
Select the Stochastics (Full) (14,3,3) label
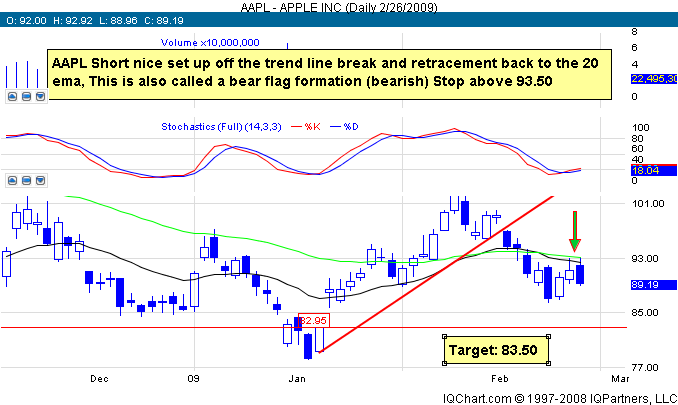[x=221, y=127]
